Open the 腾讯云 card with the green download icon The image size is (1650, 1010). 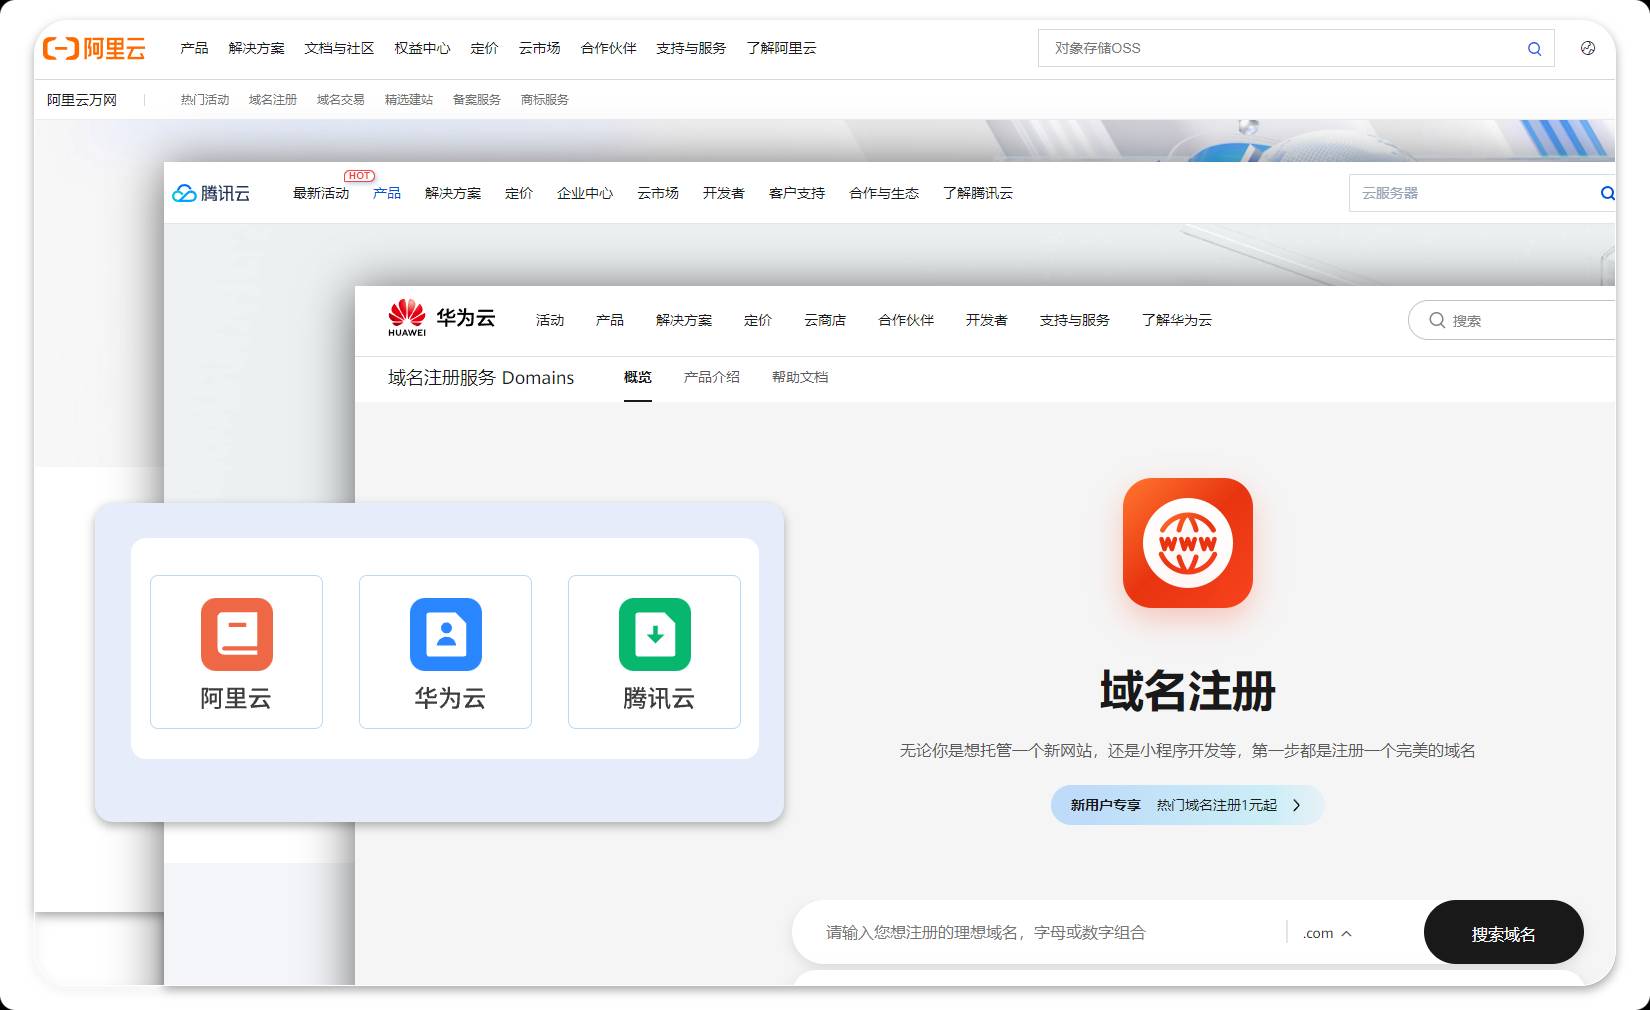pos(654,652)
